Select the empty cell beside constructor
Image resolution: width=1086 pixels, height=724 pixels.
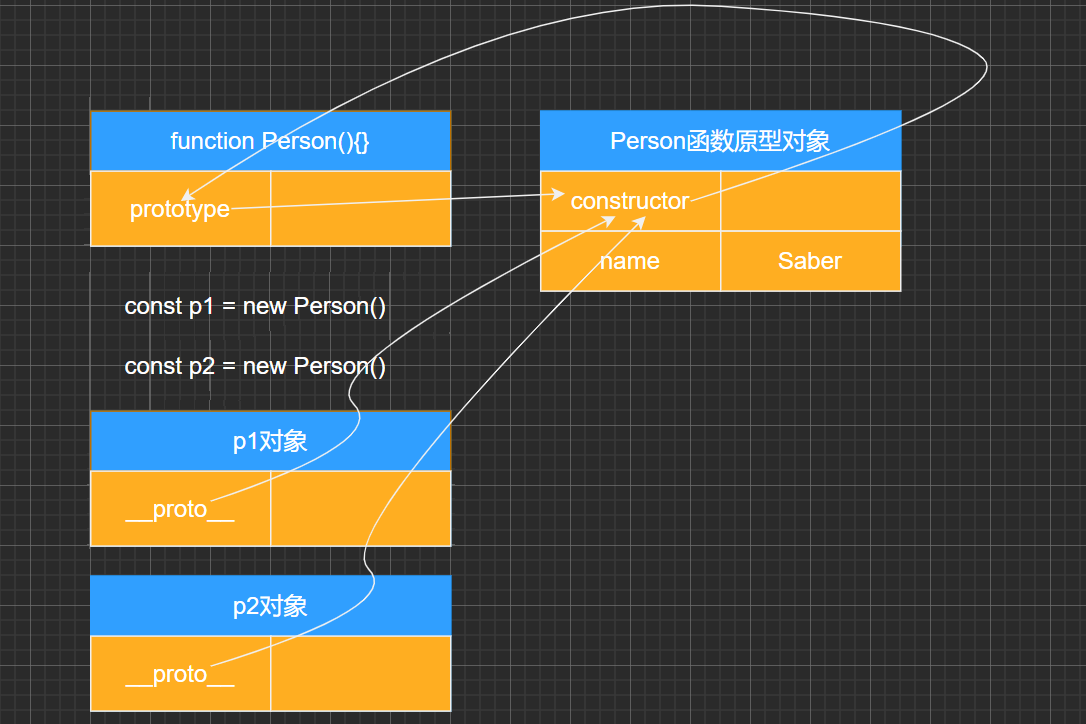810,200
